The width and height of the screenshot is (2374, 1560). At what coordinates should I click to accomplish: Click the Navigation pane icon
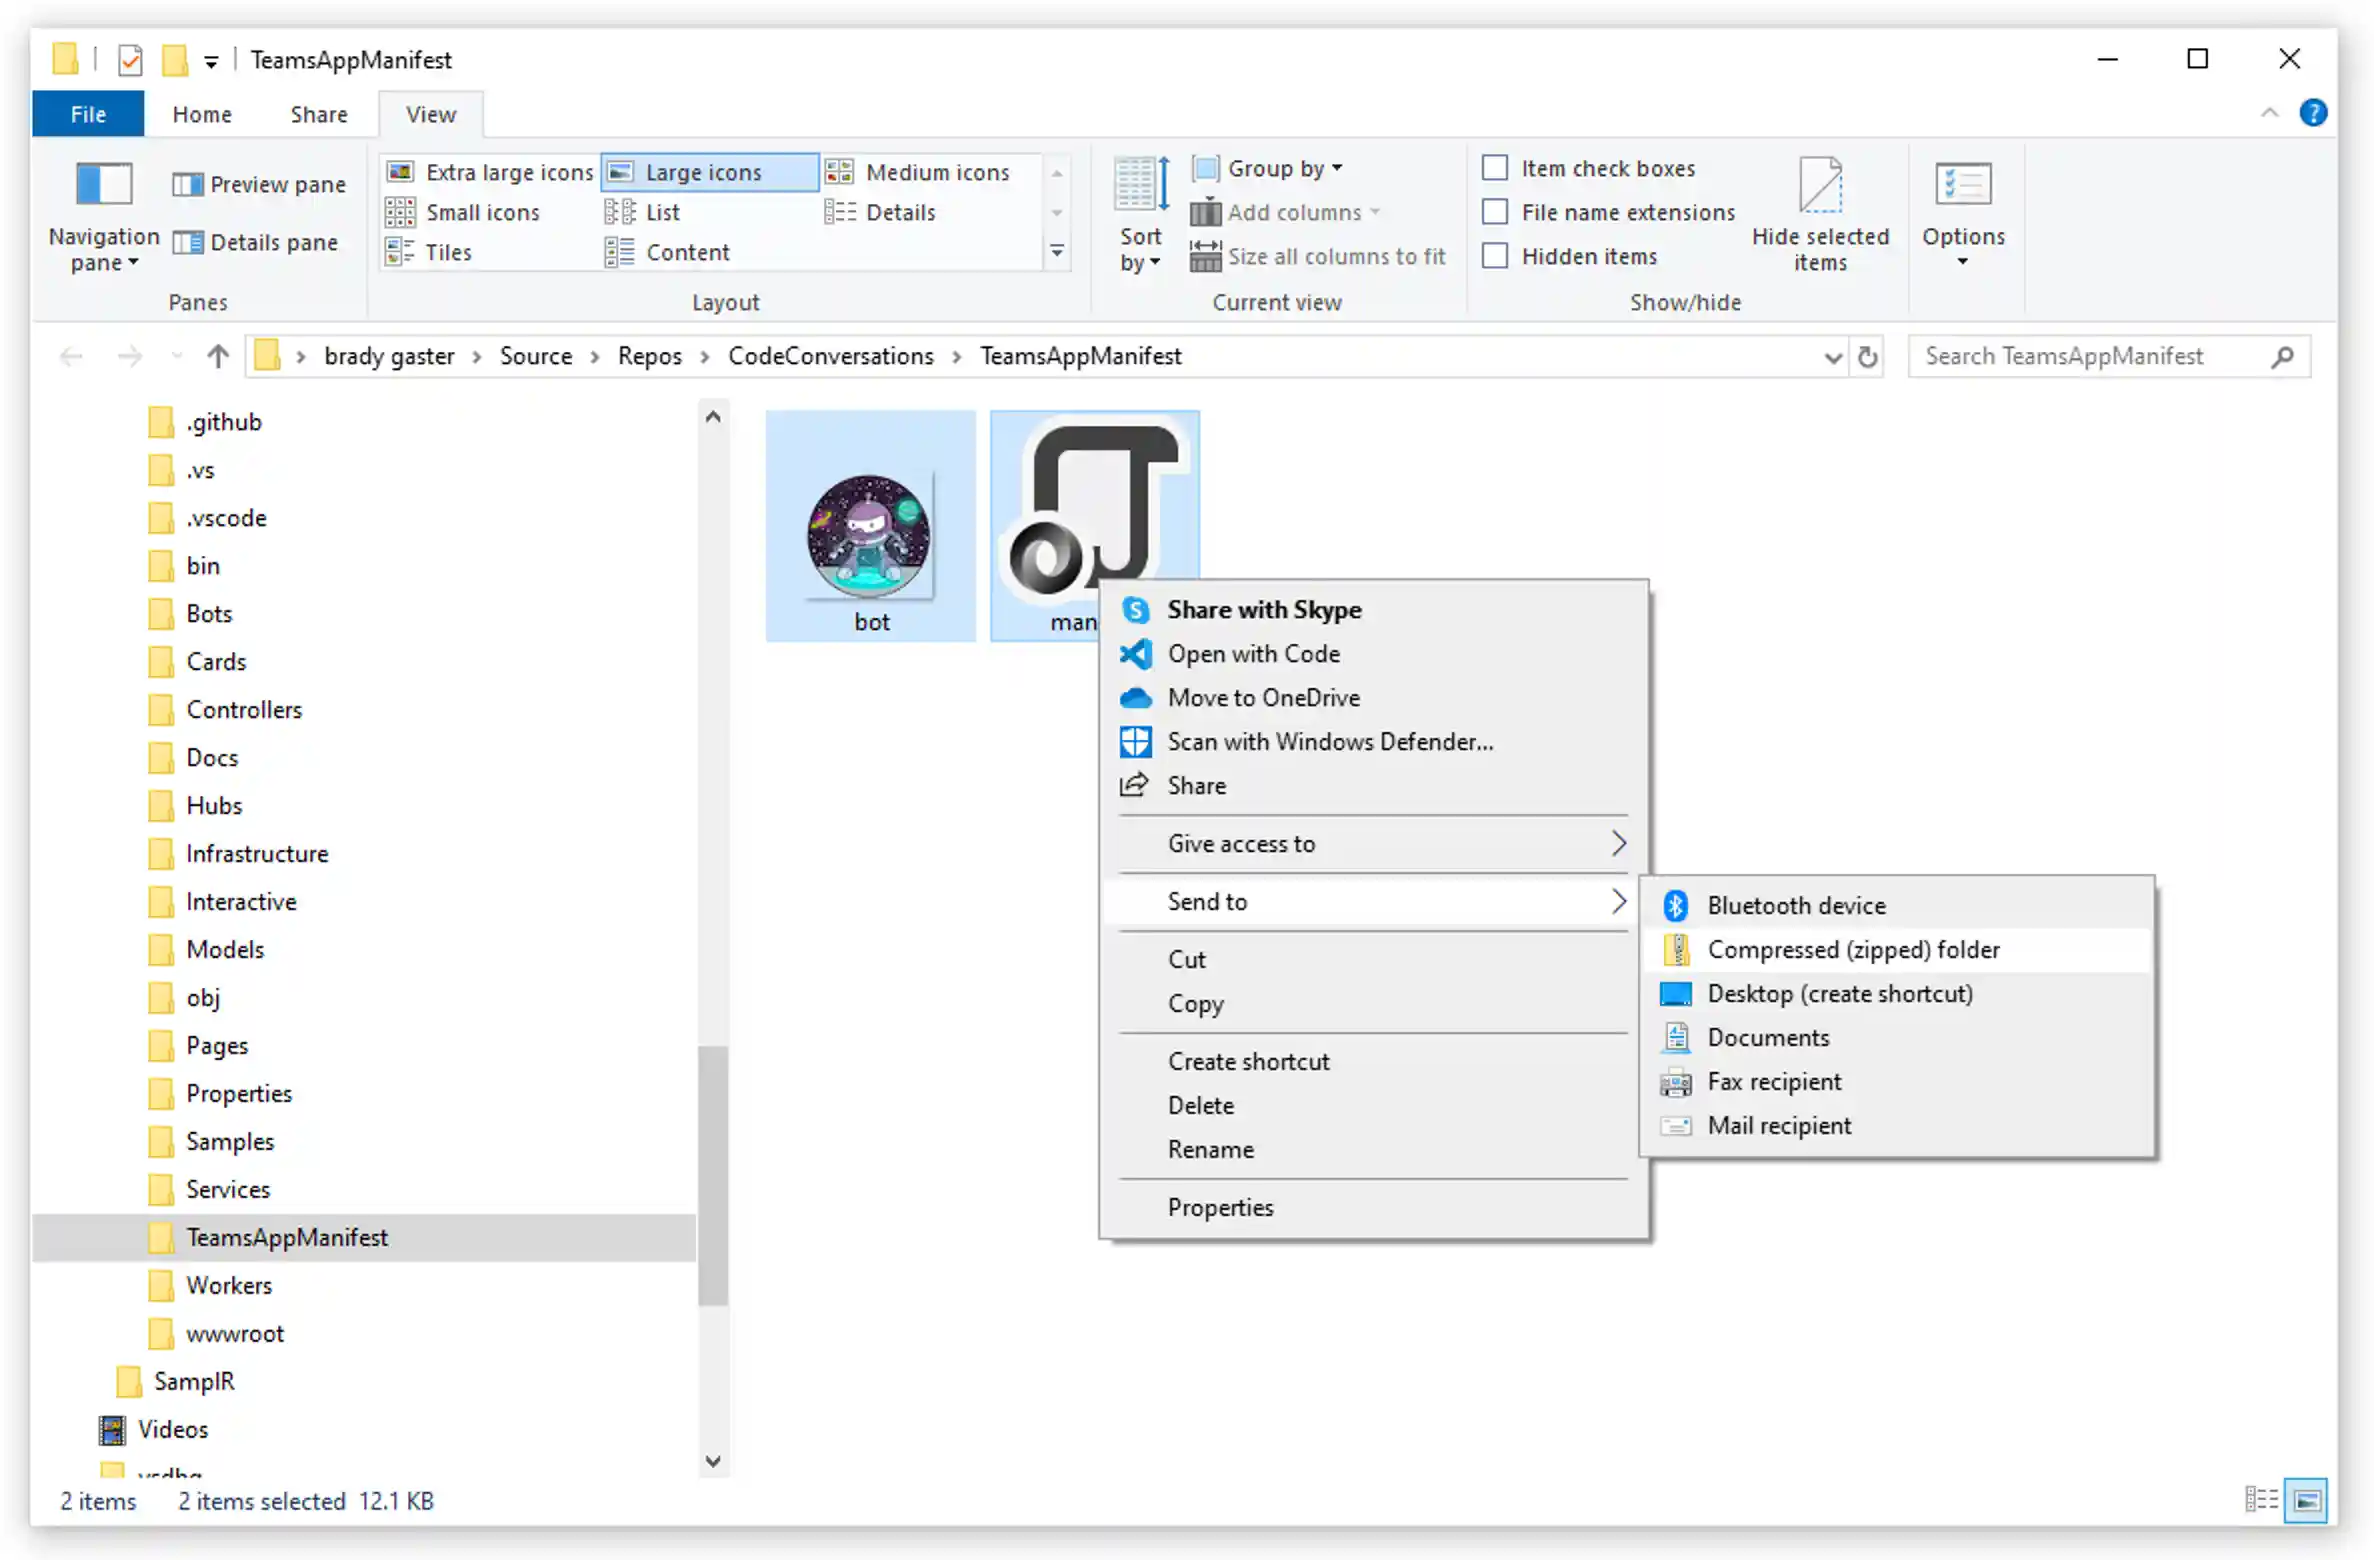click(x=104, y=185)
